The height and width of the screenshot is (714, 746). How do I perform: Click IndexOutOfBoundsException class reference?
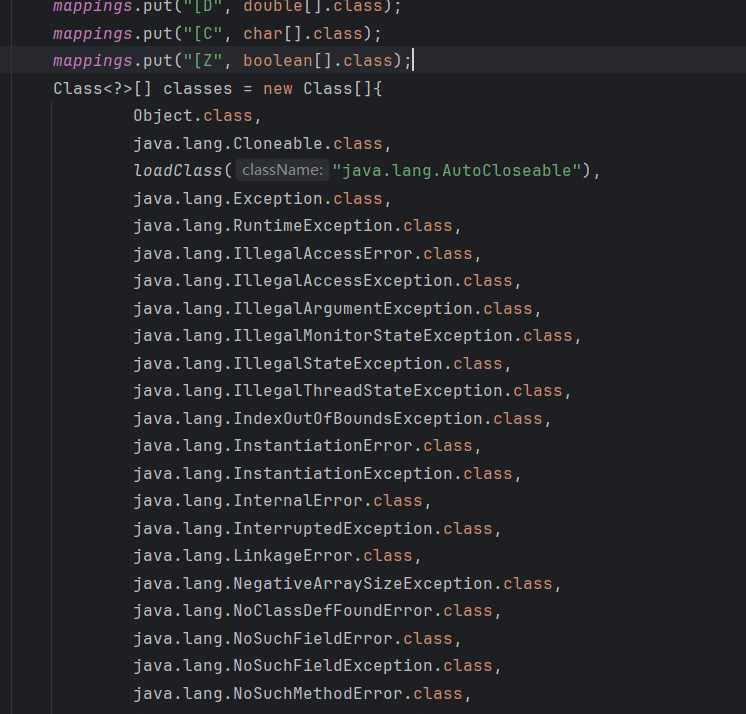pos(362,418)
